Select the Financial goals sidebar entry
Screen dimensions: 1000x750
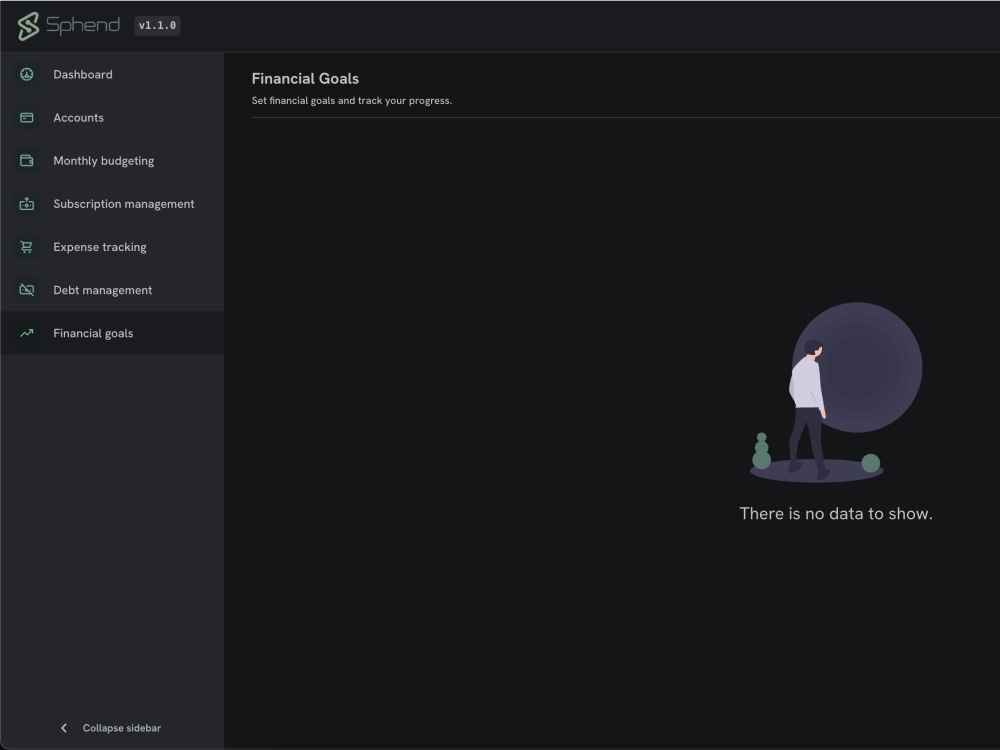click(x=112, y=334)
